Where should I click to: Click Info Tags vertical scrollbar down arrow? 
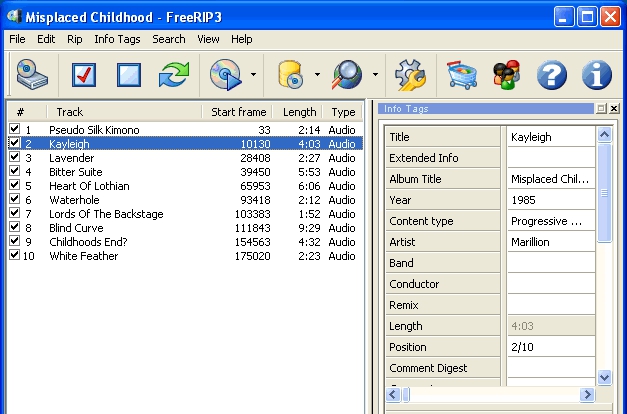(x=604, y=377)
